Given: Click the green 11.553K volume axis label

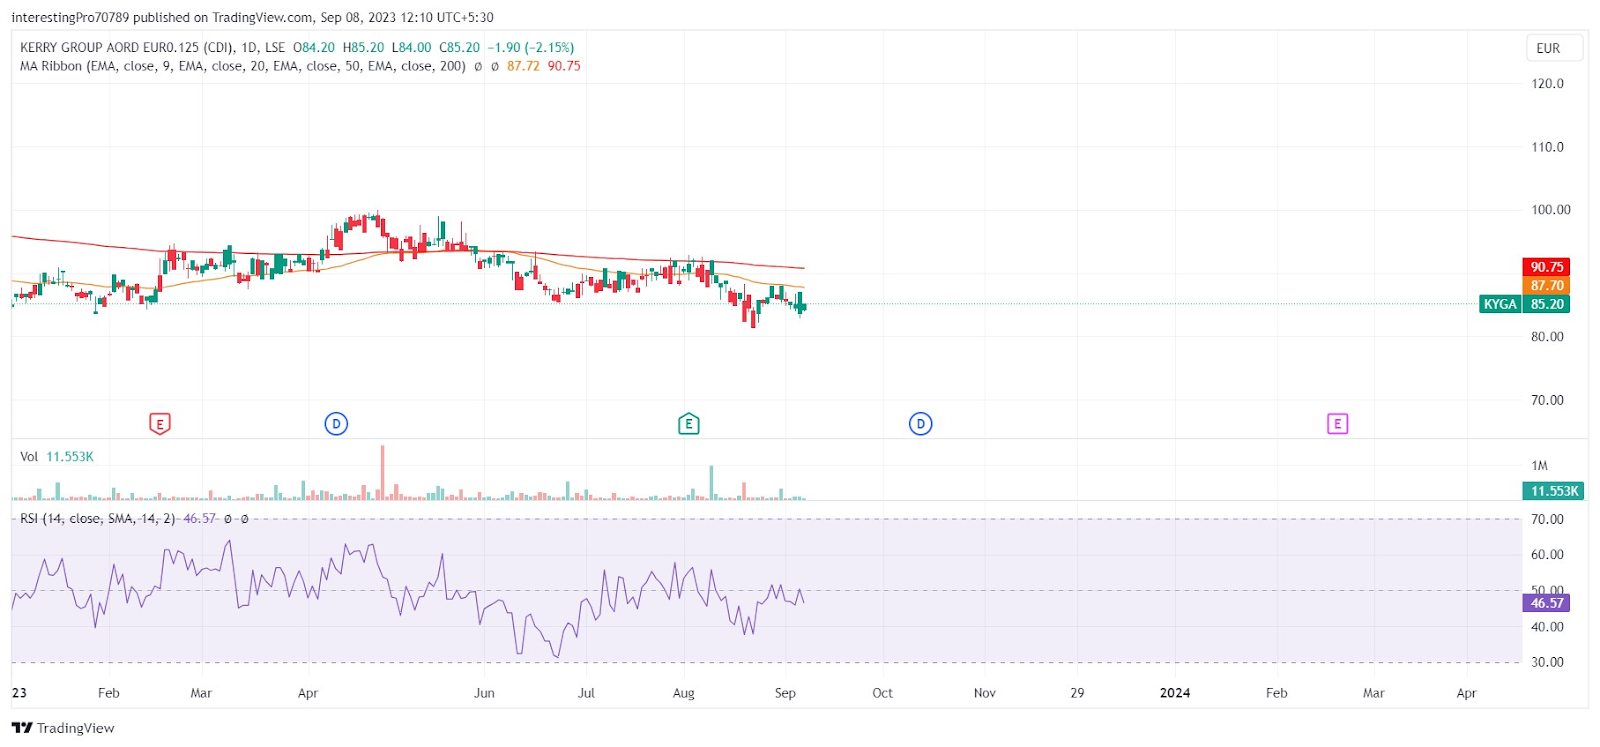Looking at the screenshot, I should coord(1554,491).
